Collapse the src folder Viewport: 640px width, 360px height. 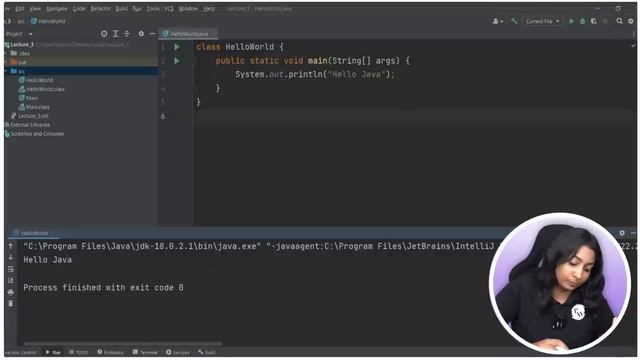[x=6, y=71]
